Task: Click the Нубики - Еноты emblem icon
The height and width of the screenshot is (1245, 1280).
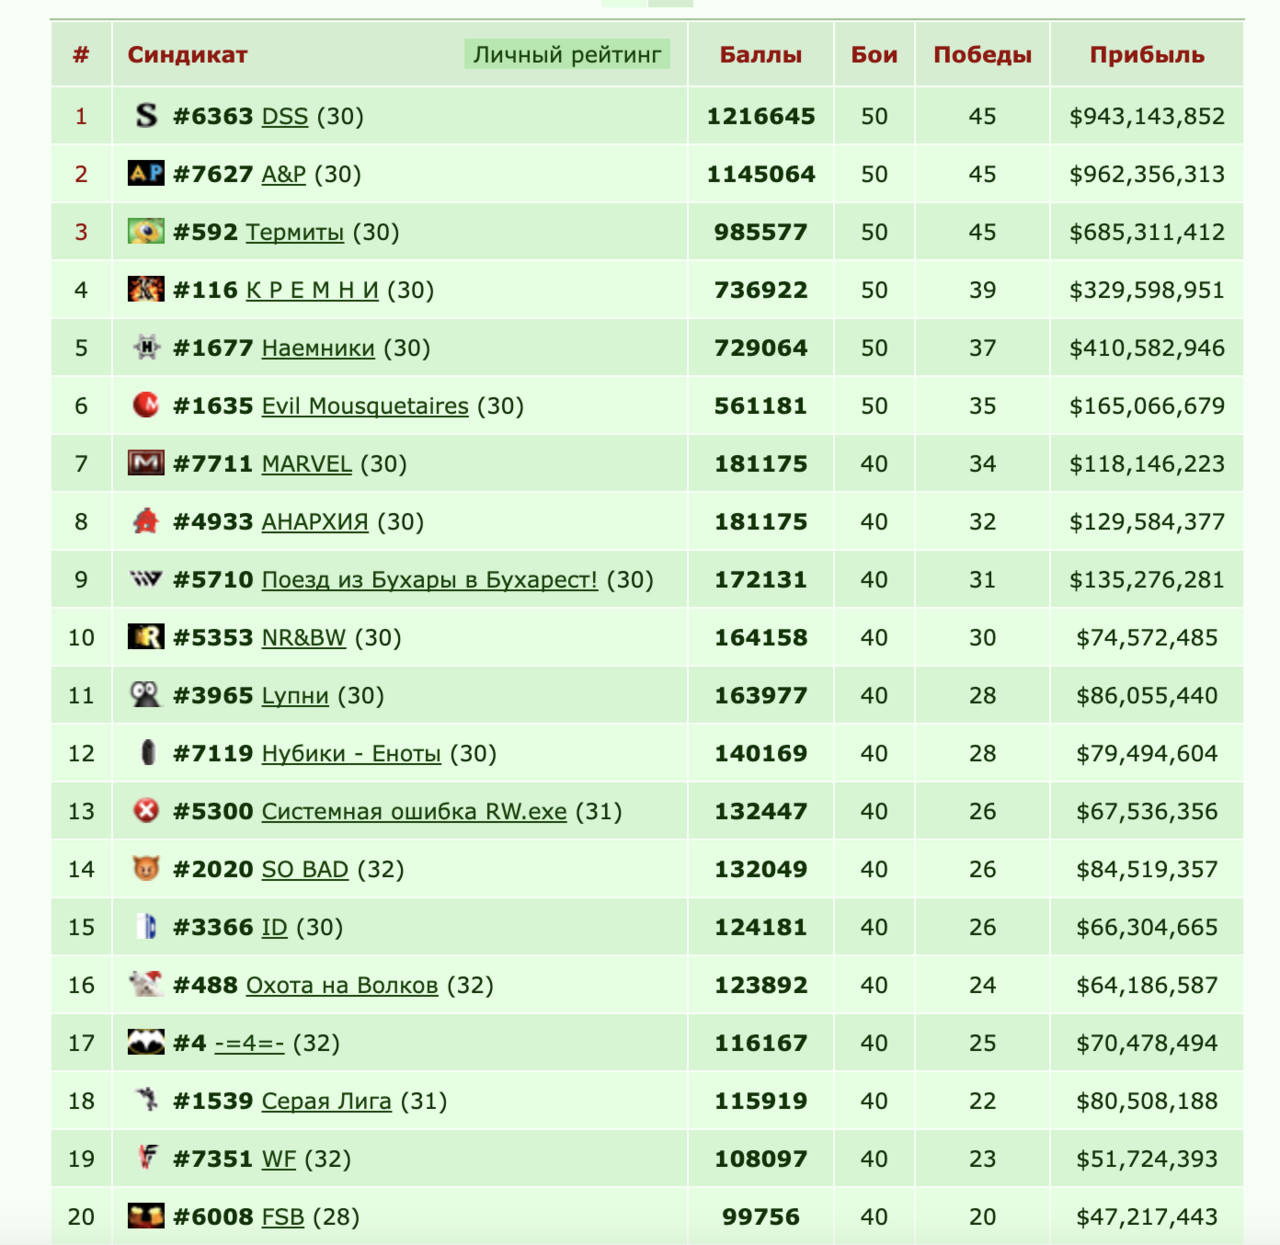Action: click(x=146, y=753)
